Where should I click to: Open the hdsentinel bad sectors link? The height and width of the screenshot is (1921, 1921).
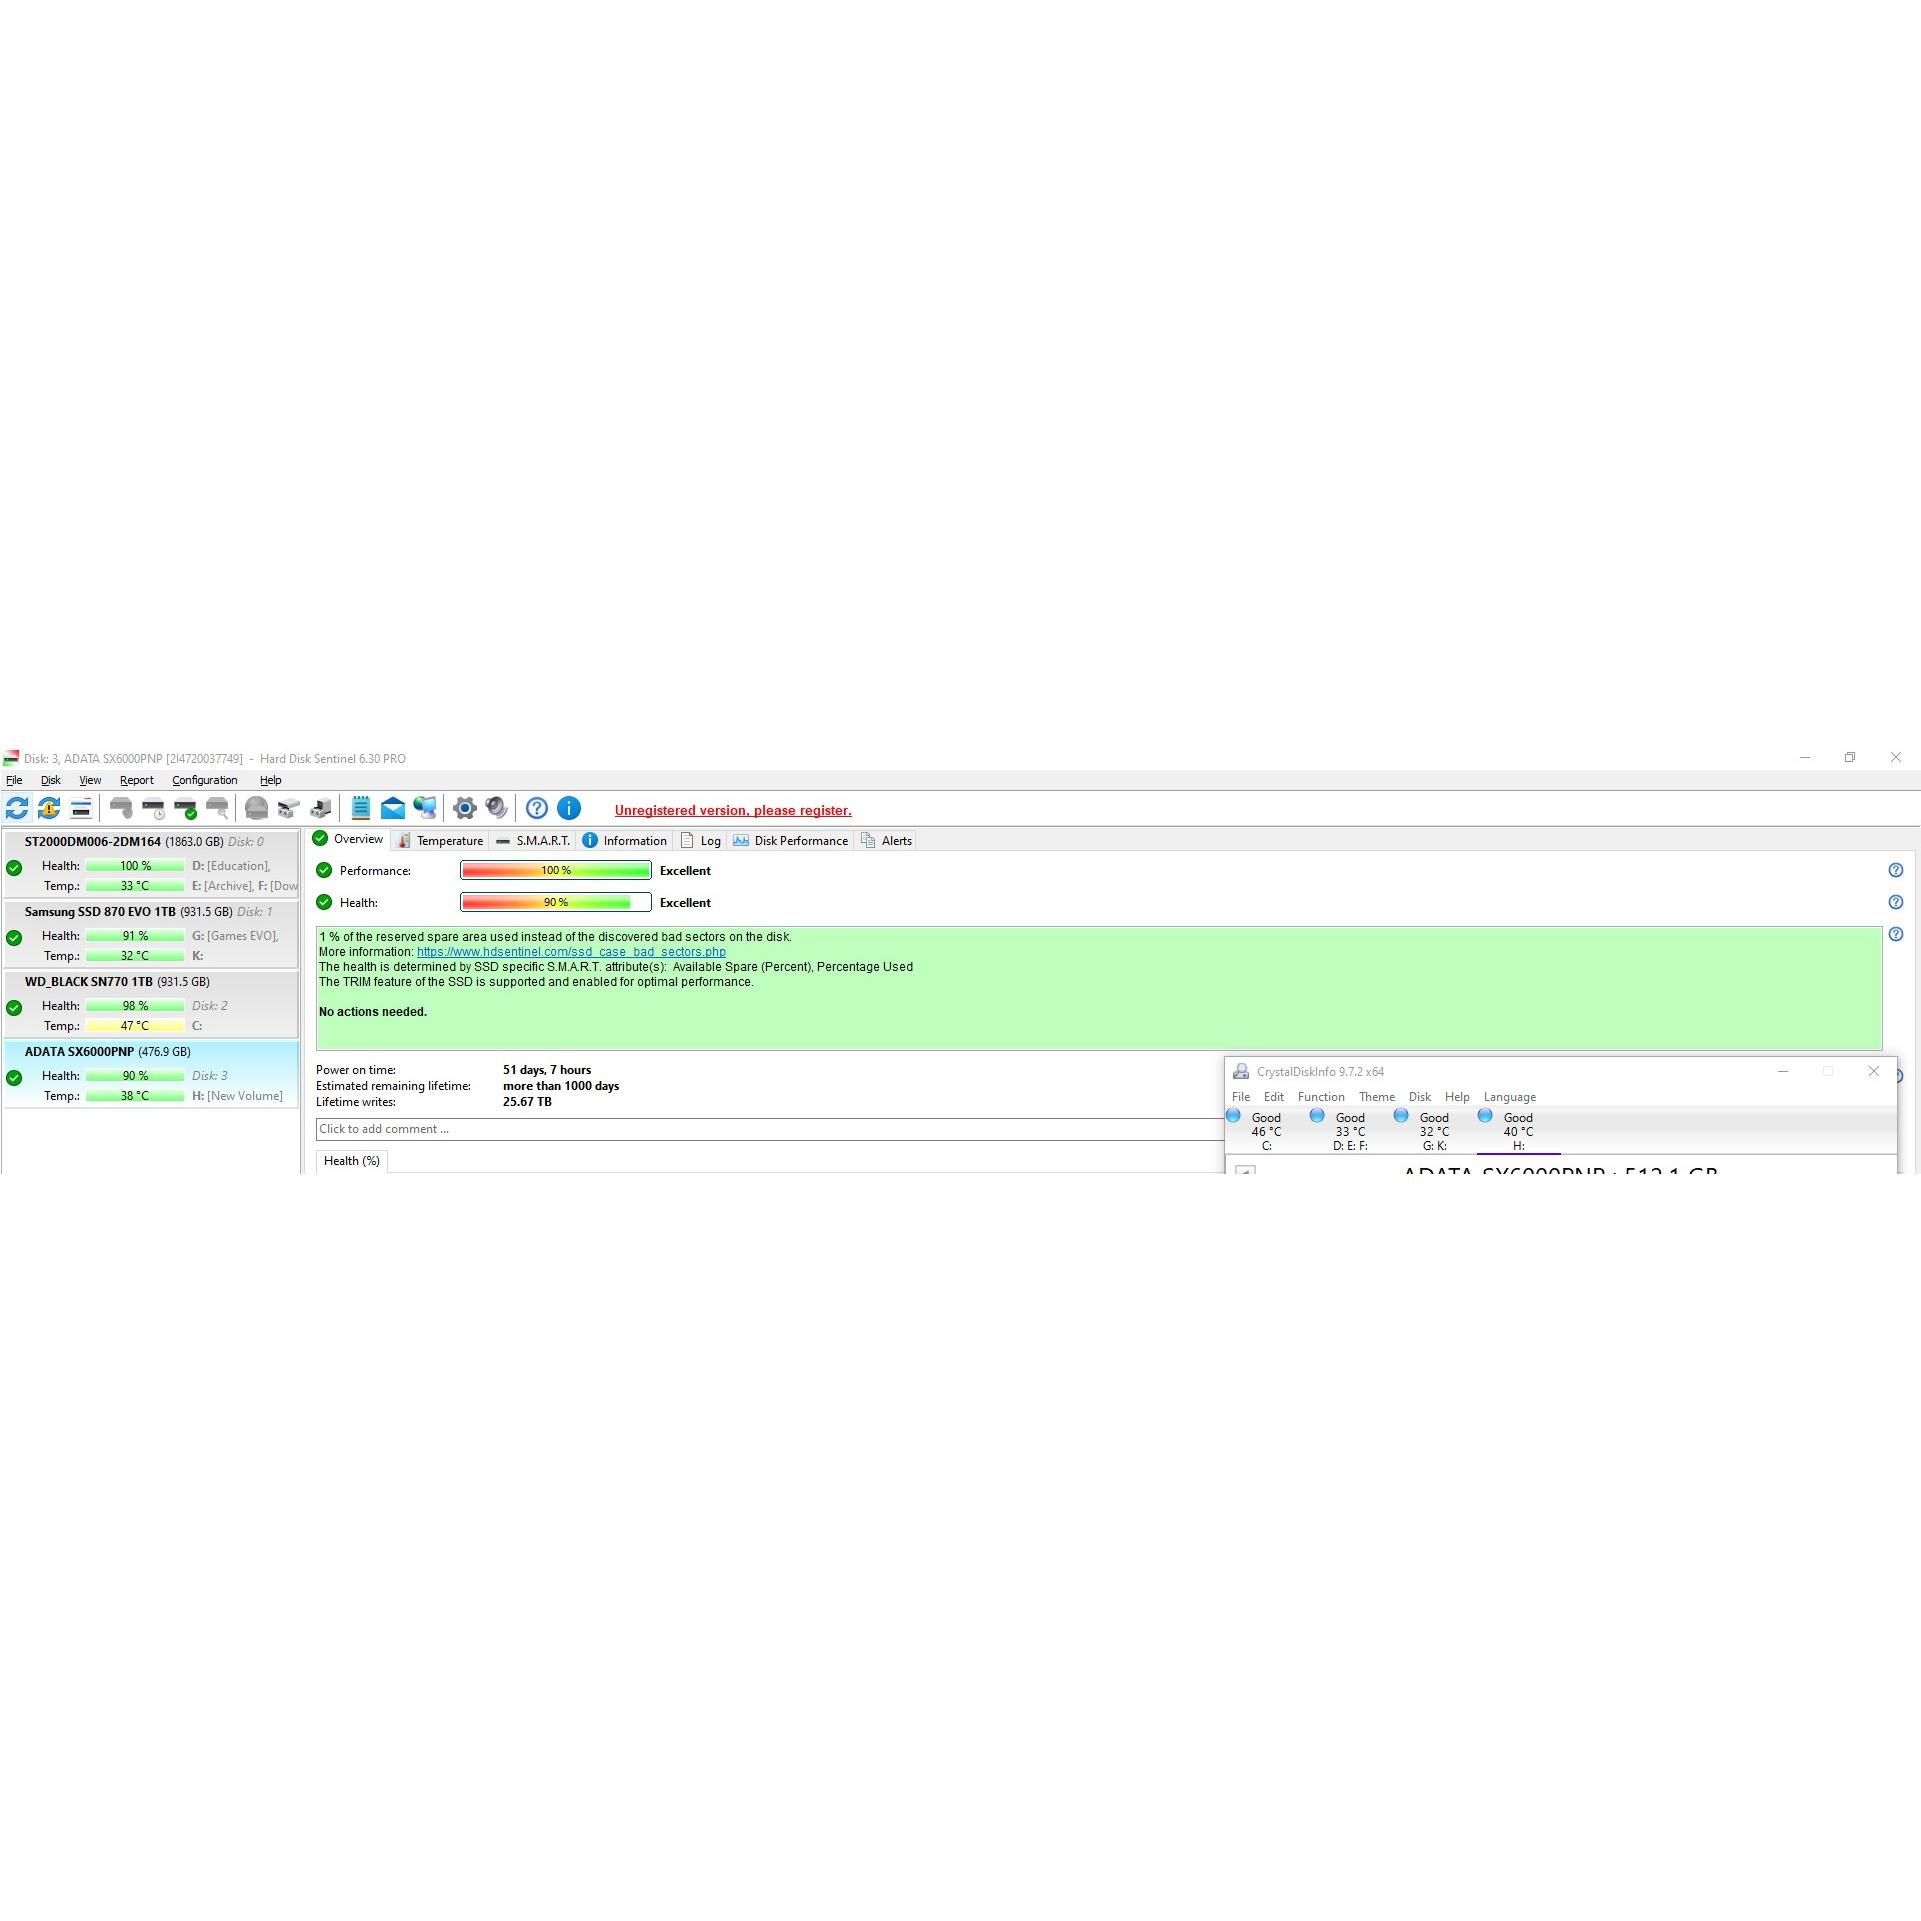coord(571,952)
